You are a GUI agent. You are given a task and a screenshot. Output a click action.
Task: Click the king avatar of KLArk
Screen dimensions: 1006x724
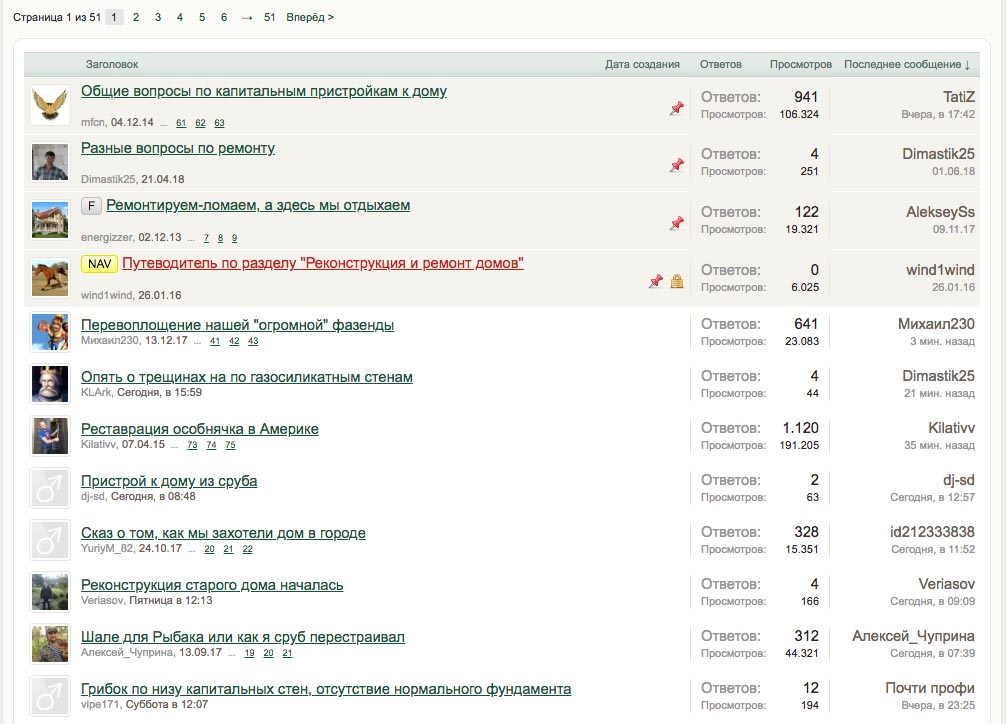pos(49,383)
